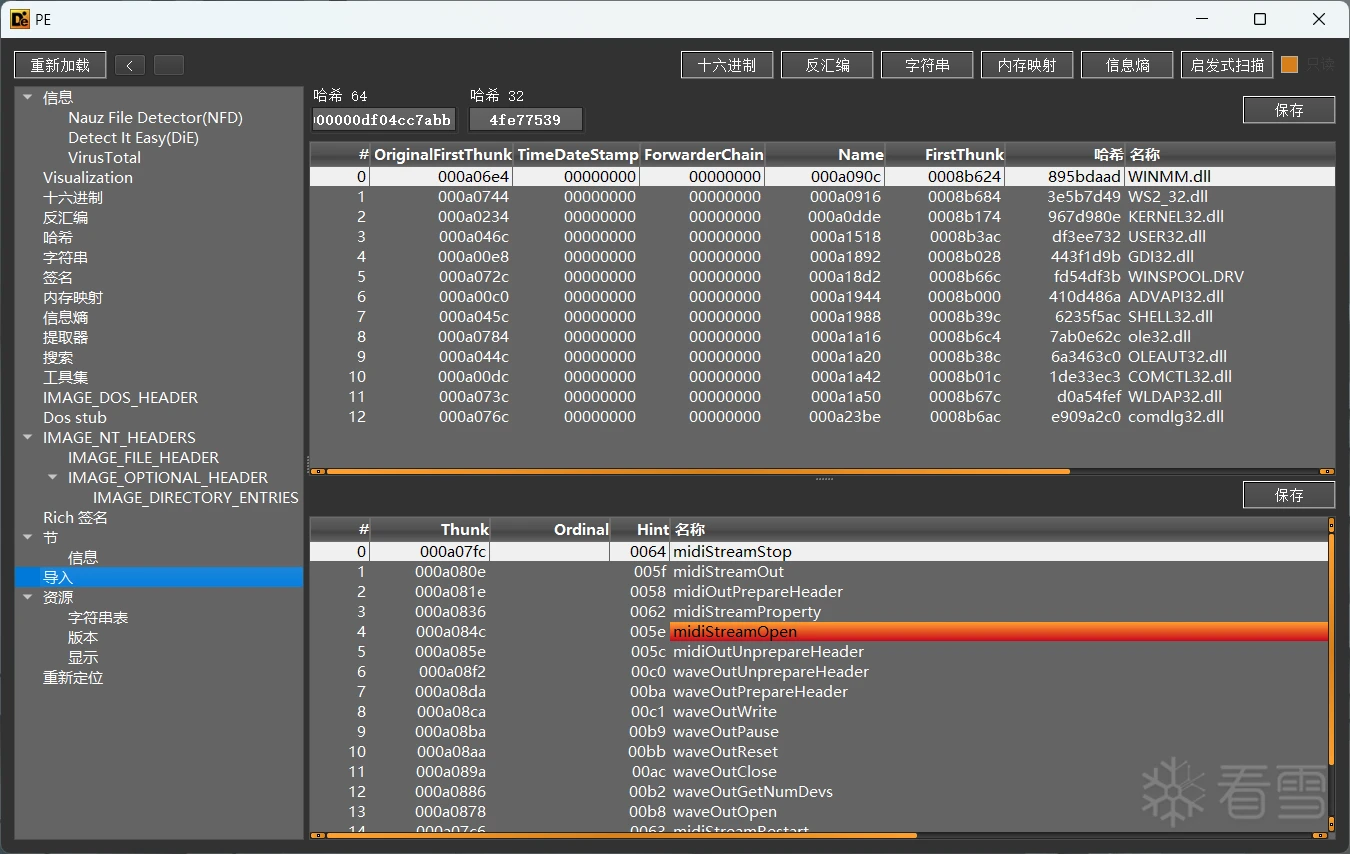The image size is (1350, 854).
Task: Open the 反汇编 disassembly button
Action: coord(827,65)
